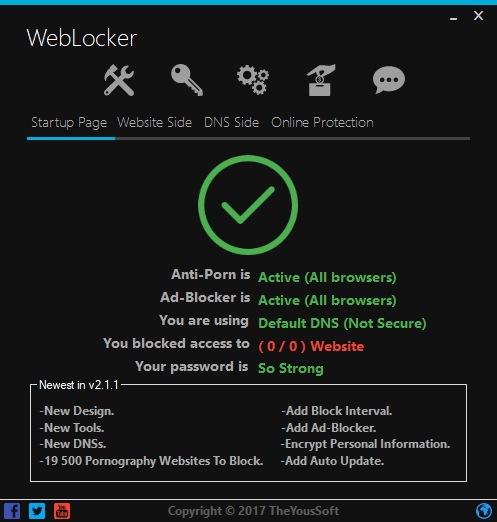This screenshot has height=522, width=497.
Task: Open the feedback speech bubble icon
Action: 389,80
